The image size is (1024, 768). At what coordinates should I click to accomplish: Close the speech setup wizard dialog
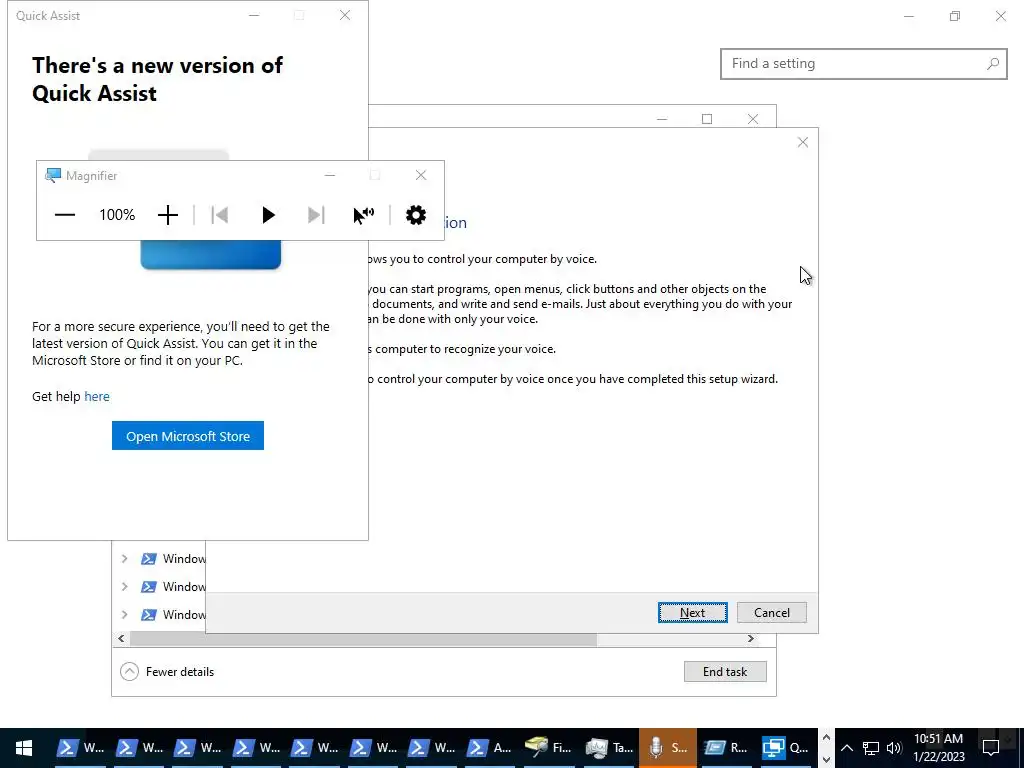[x=803, y=142]
